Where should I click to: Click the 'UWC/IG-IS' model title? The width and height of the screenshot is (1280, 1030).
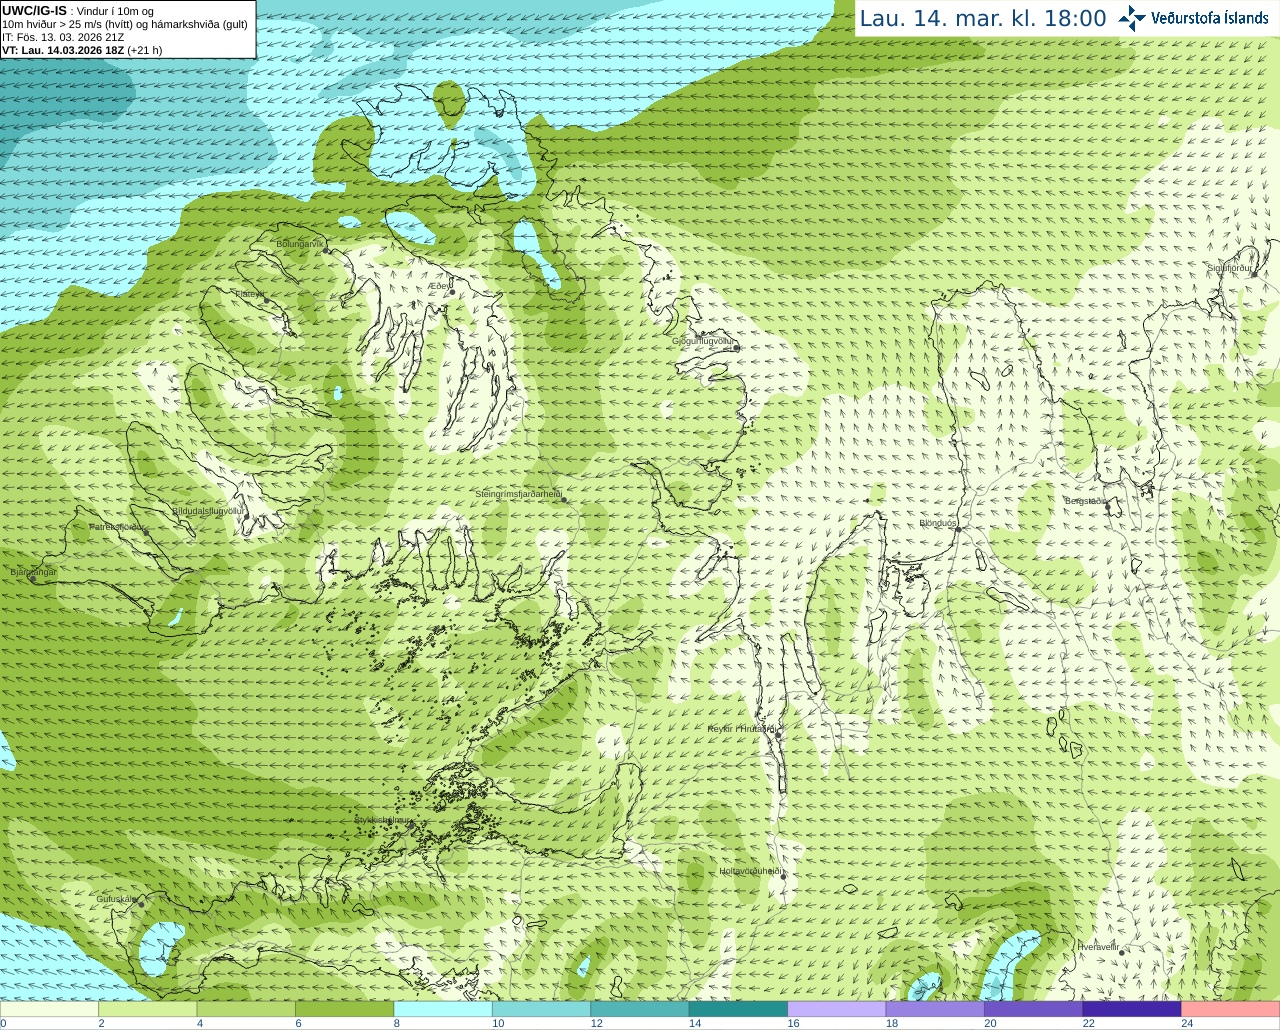coord(34,11)
